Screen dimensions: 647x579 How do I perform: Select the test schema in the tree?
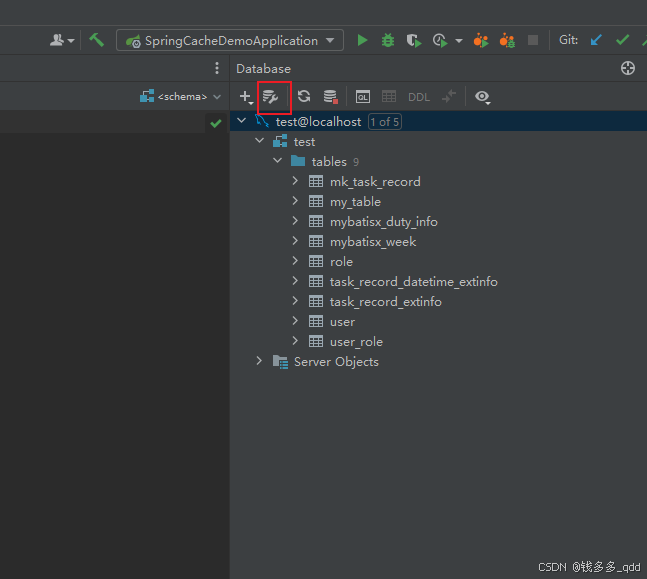(304, 142)
